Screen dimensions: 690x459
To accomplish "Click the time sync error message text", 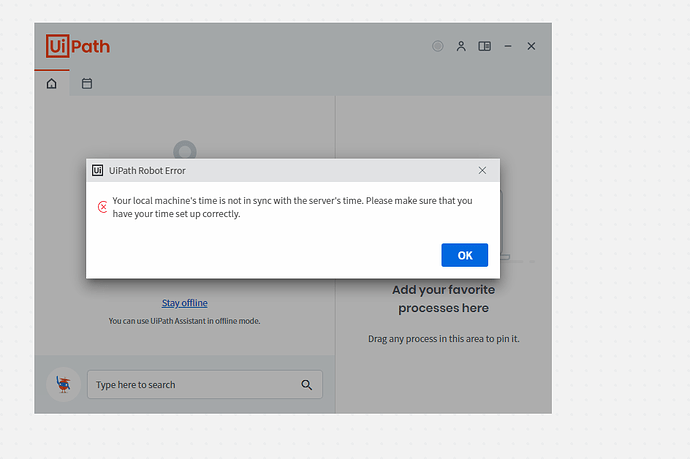I will click(292, 207).
